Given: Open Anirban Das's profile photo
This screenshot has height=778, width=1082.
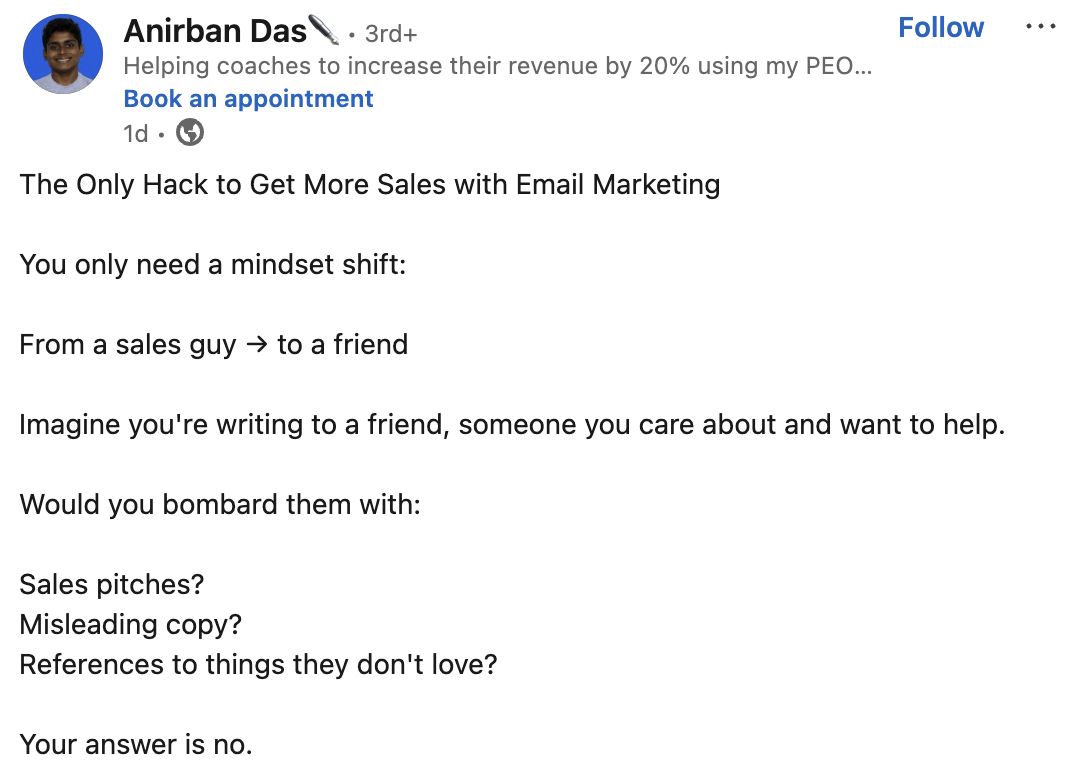Looking at the screenshot, I should click(x=63, y=54).
